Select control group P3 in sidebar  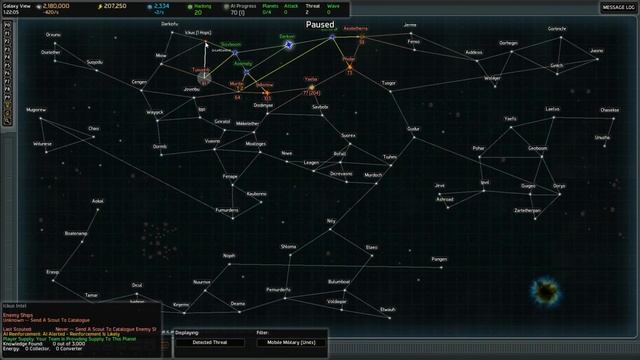(7, 49)
